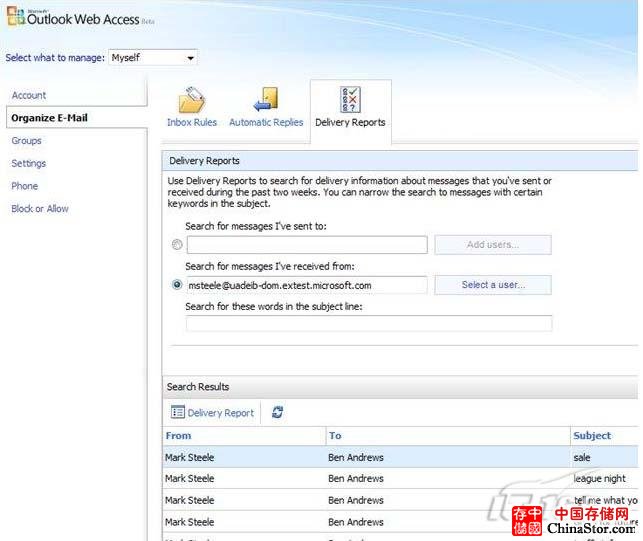The width and height of the screenshot is (643, 541).
Task: Select the row with subject 'tell me what yo'
Action: 400,500
